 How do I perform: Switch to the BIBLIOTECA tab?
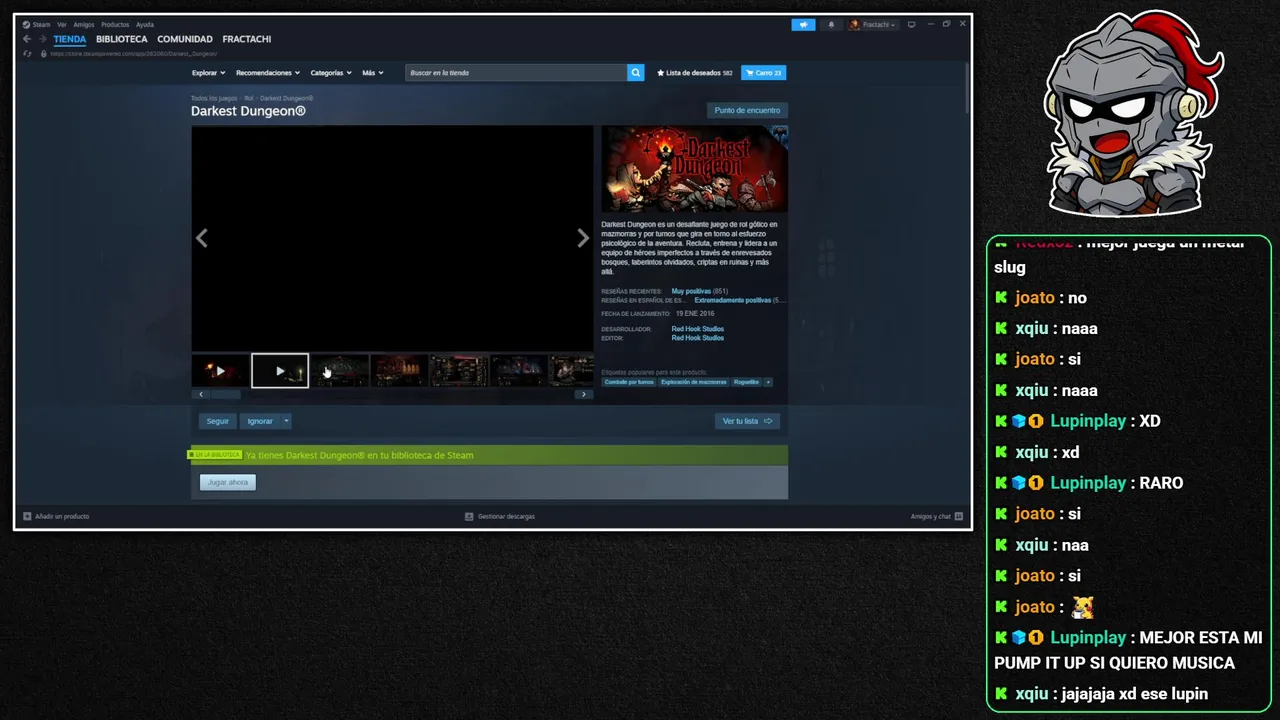click(x=122, y=39)
